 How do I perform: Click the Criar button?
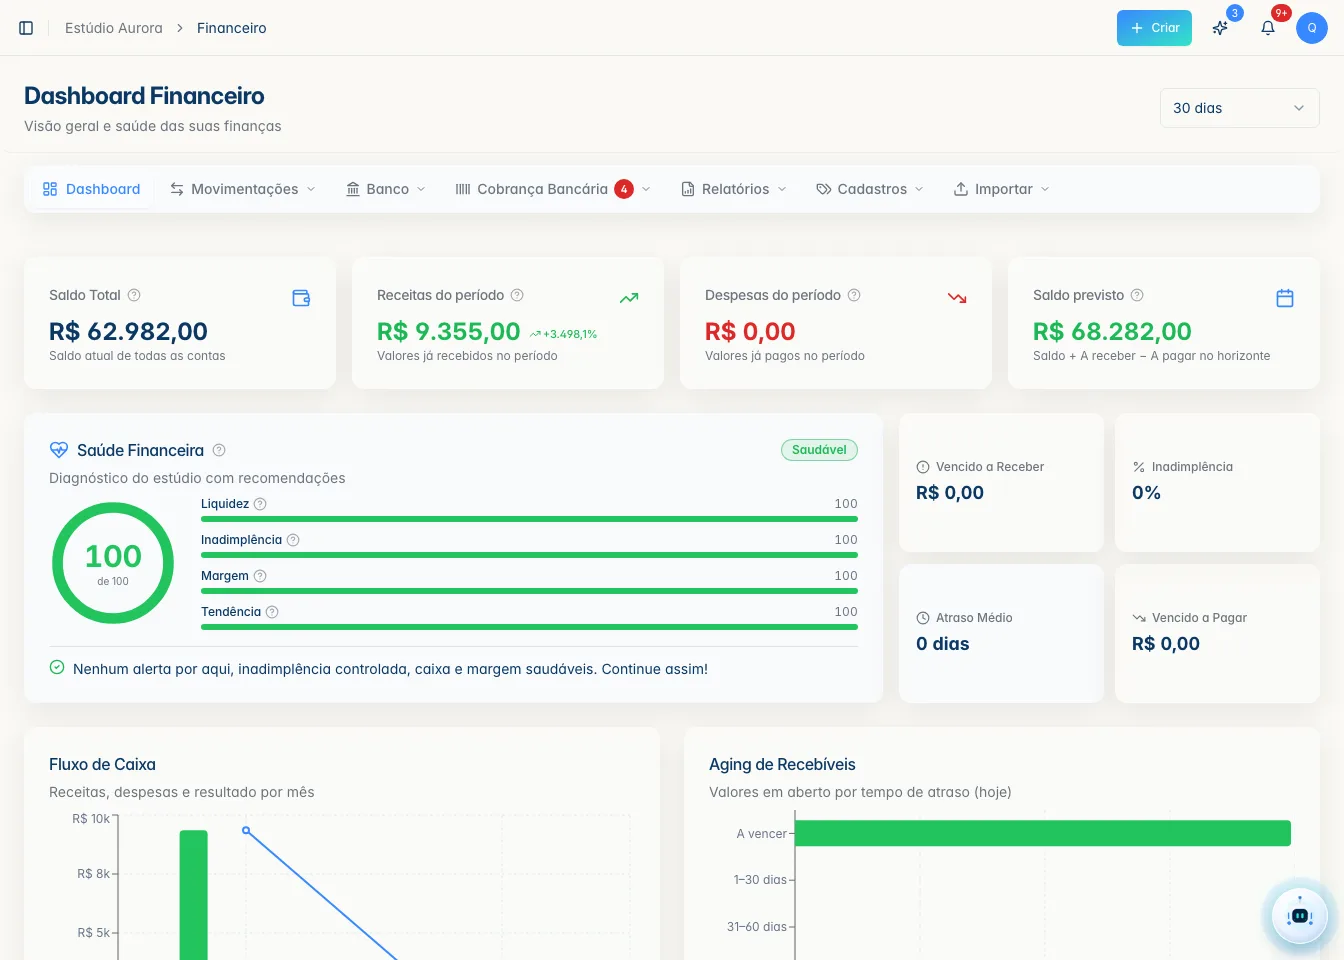pos(1155,28)
